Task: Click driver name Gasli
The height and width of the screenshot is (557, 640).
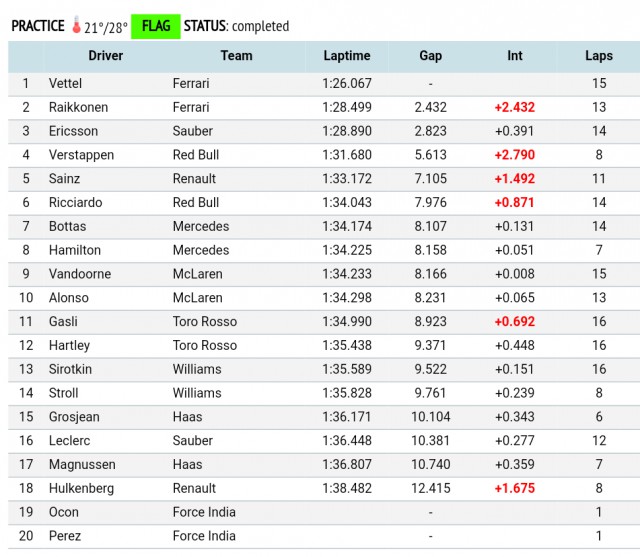Action: pos(63,322)
